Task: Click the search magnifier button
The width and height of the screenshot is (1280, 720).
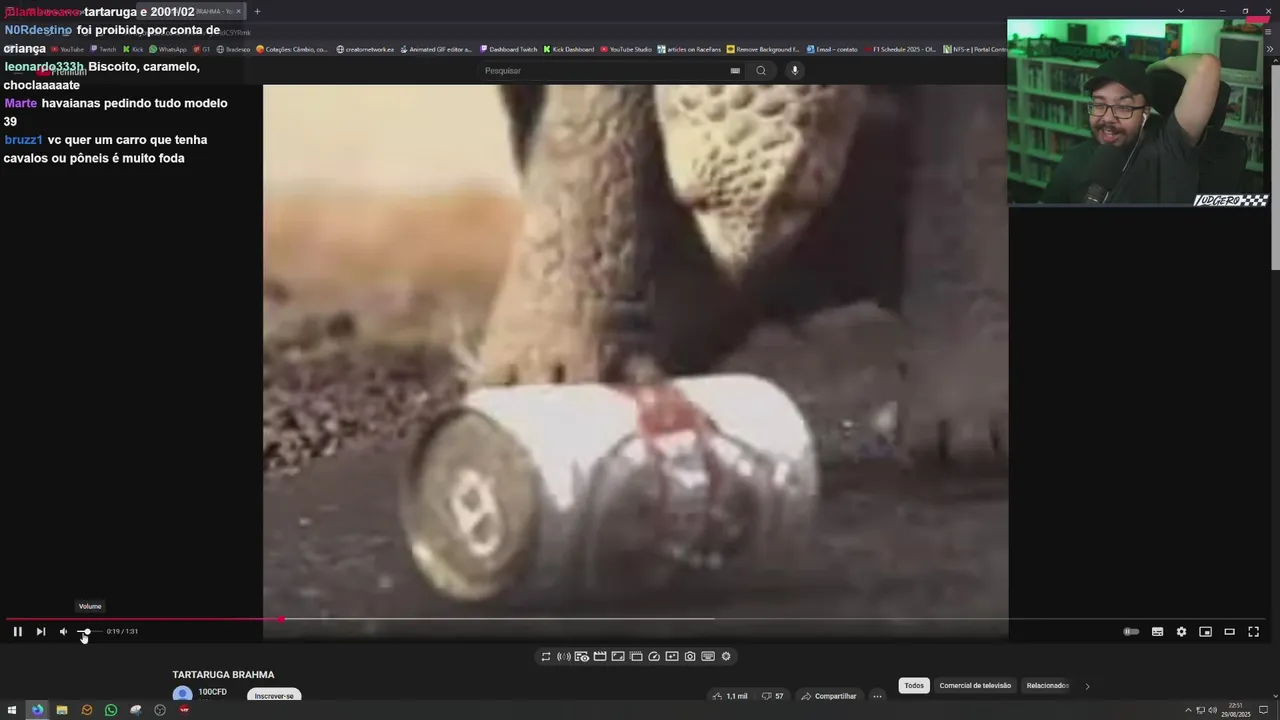Action: coord(761,70)
